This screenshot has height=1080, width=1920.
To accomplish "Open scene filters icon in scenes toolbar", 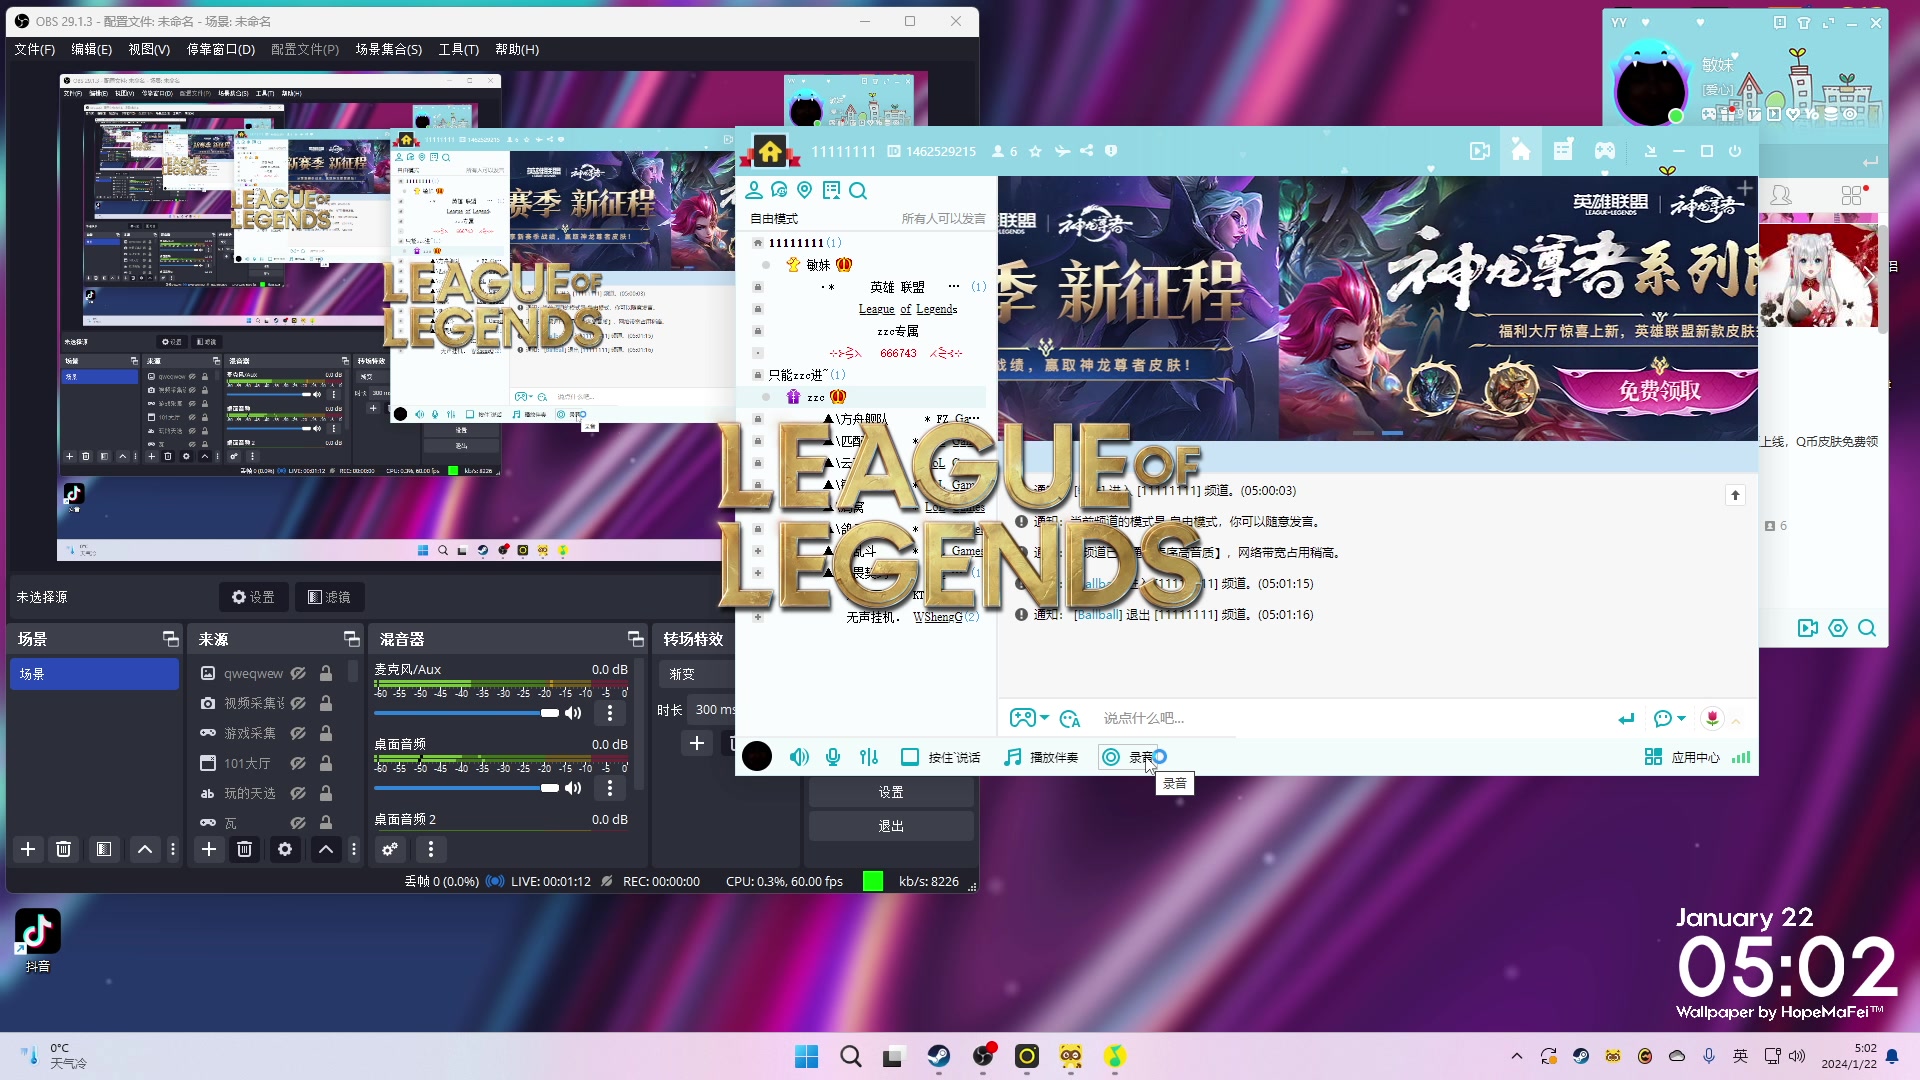I will (104, 849).
